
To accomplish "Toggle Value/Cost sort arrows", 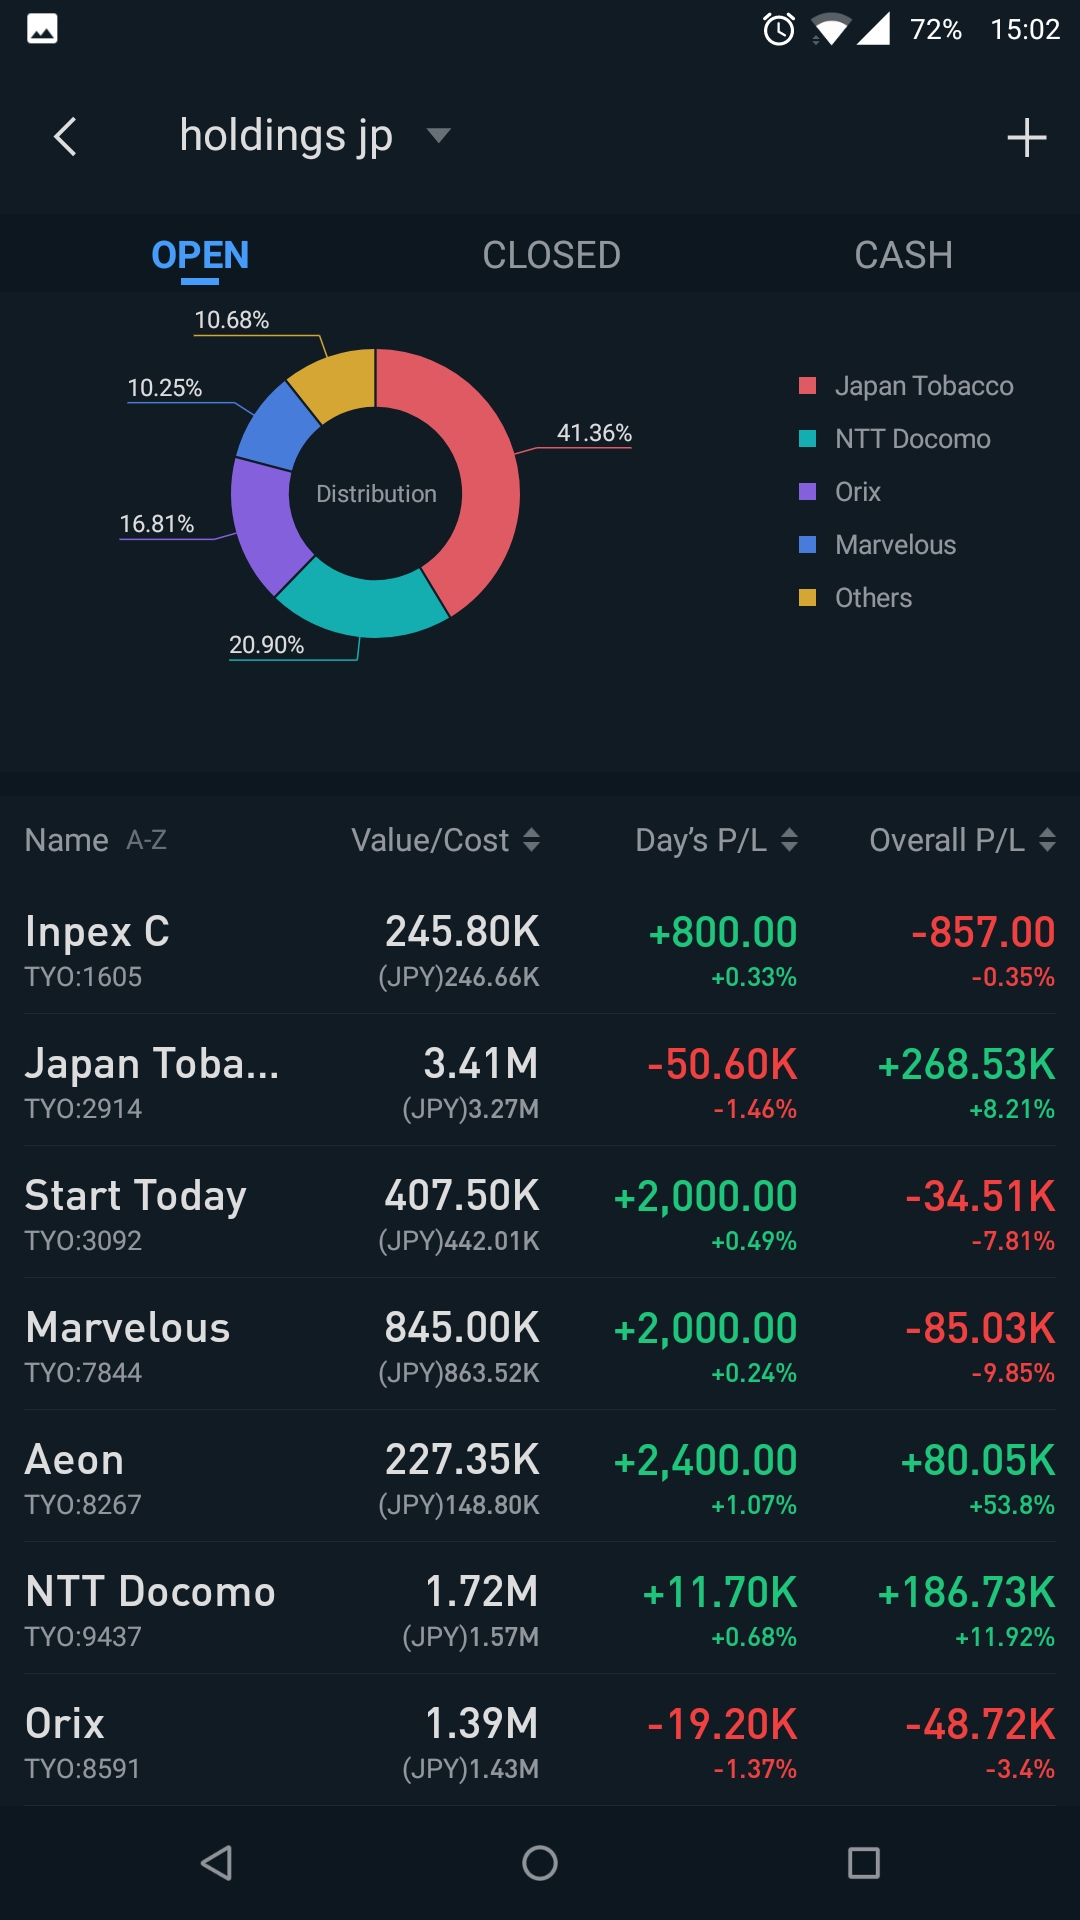I will pos(531,840).
